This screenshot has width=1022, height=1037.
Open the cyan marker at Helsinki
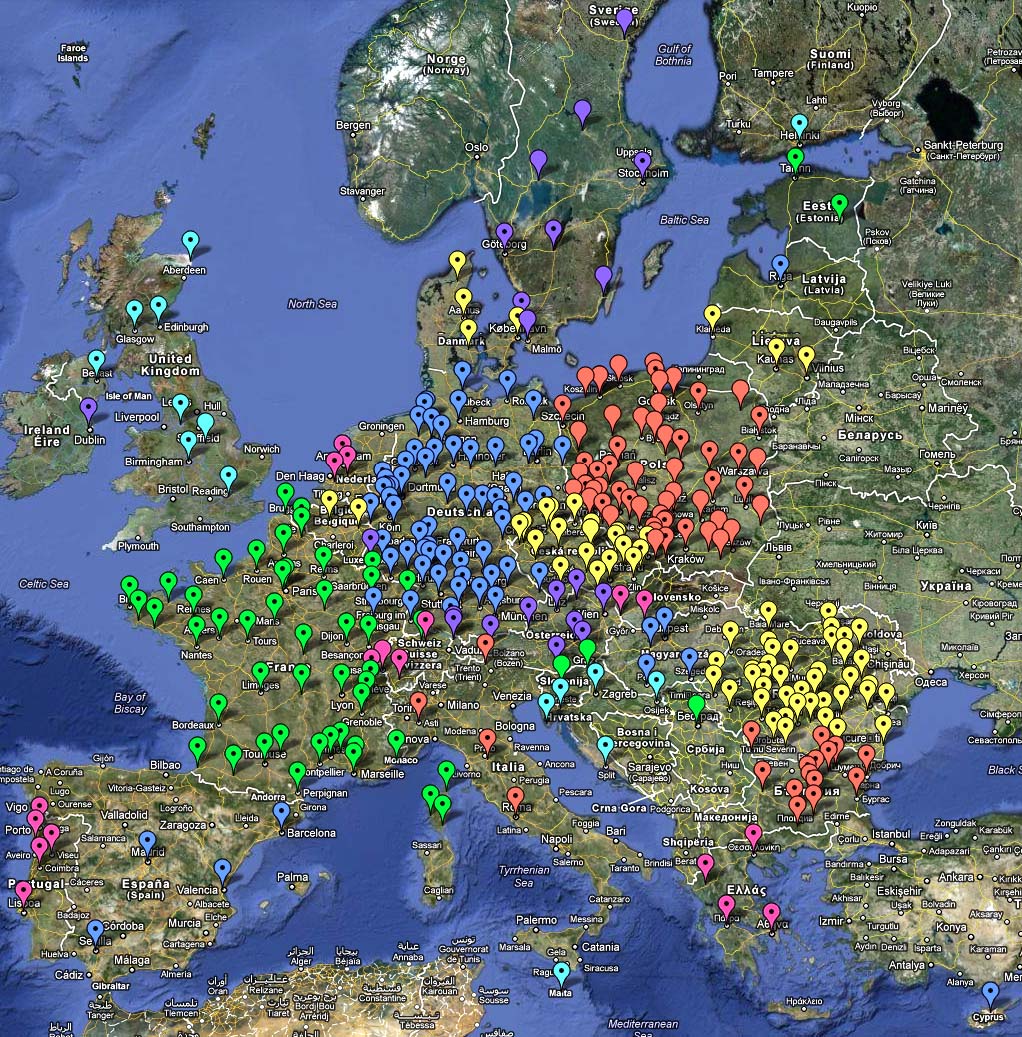click(x=799, y=125)
